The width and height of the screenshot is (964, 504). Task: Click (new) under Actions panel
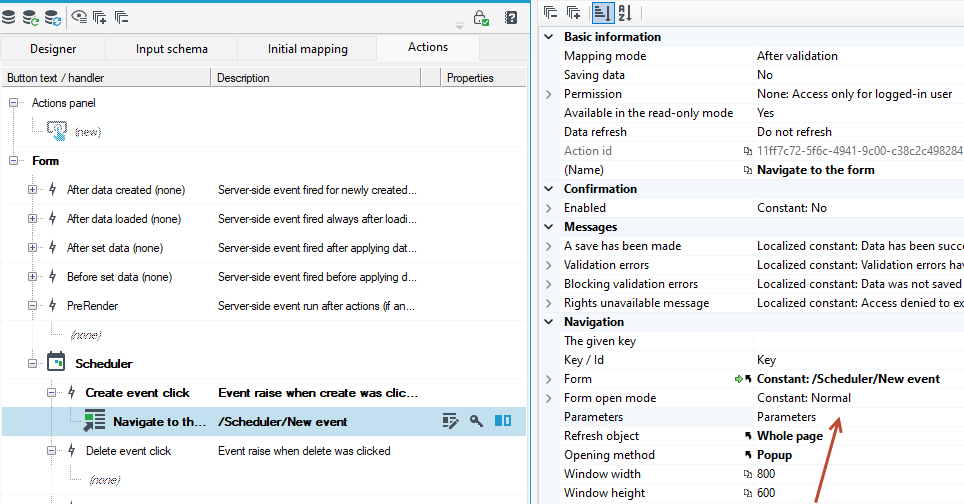(87, 132)
